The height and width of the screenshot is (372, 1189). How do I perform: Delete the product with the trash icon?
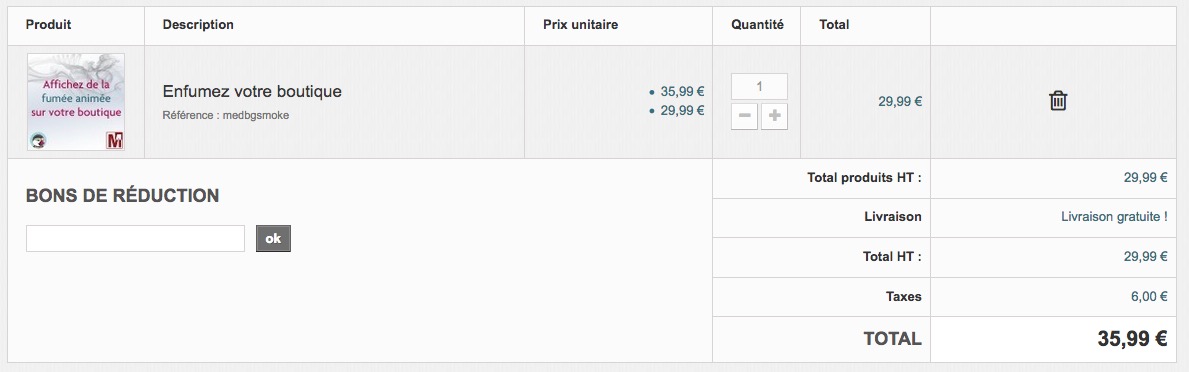(1058, 101)
